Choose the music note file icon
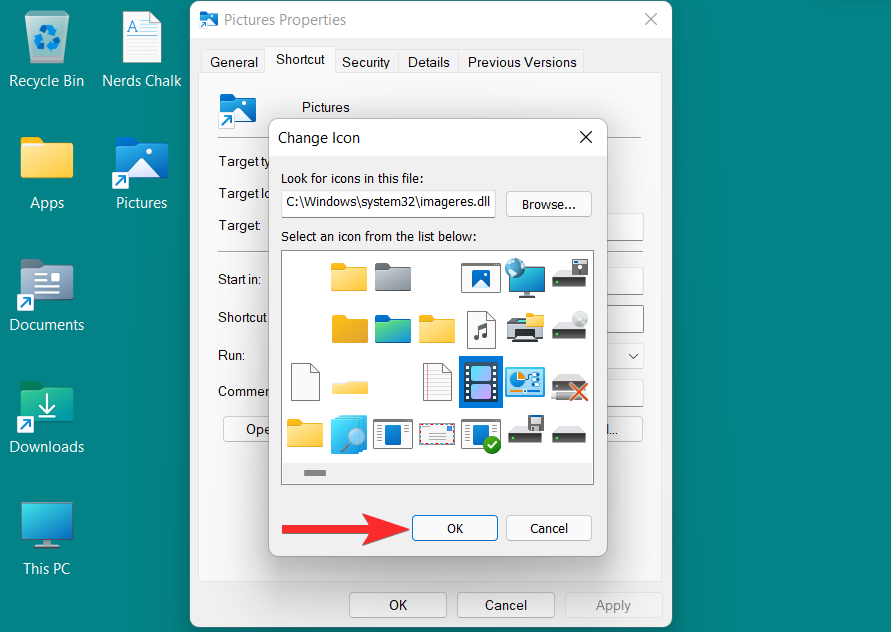The image size is (891, 632). pos(481,330)
